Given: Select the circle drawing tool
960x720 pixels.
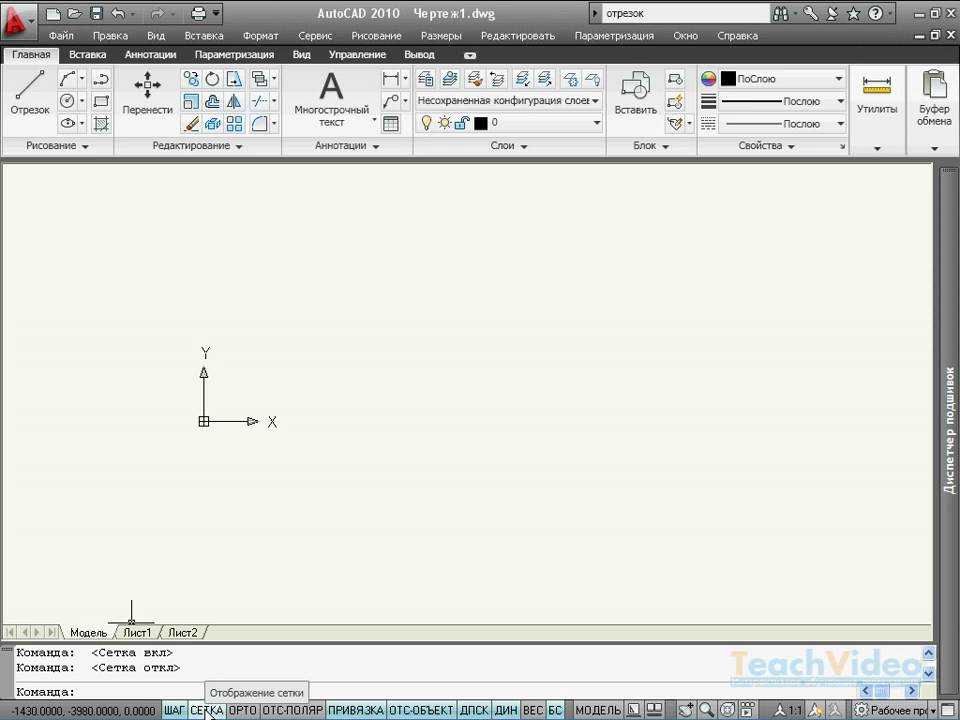Looking at the screenshot, I should pyautogui.click(x=67, y=101).
